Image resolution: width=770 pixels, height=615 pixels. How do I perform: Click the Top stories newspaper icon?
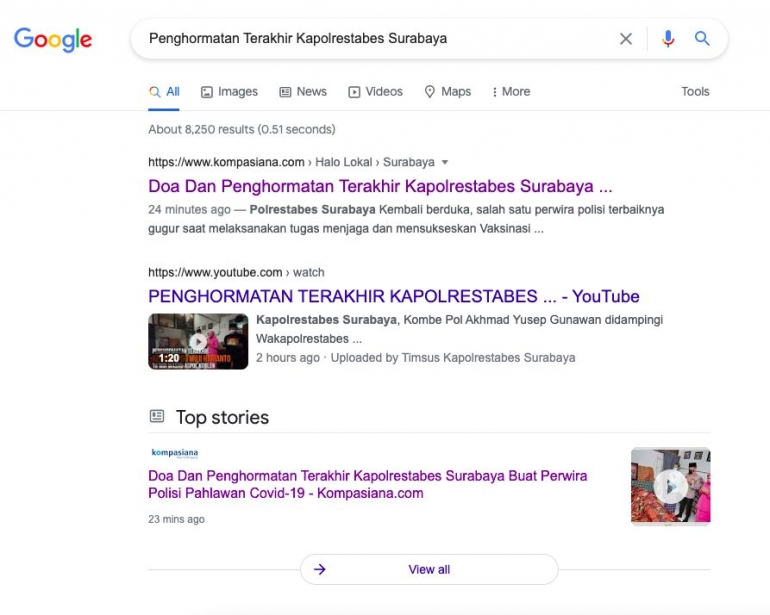click(157, 417)
